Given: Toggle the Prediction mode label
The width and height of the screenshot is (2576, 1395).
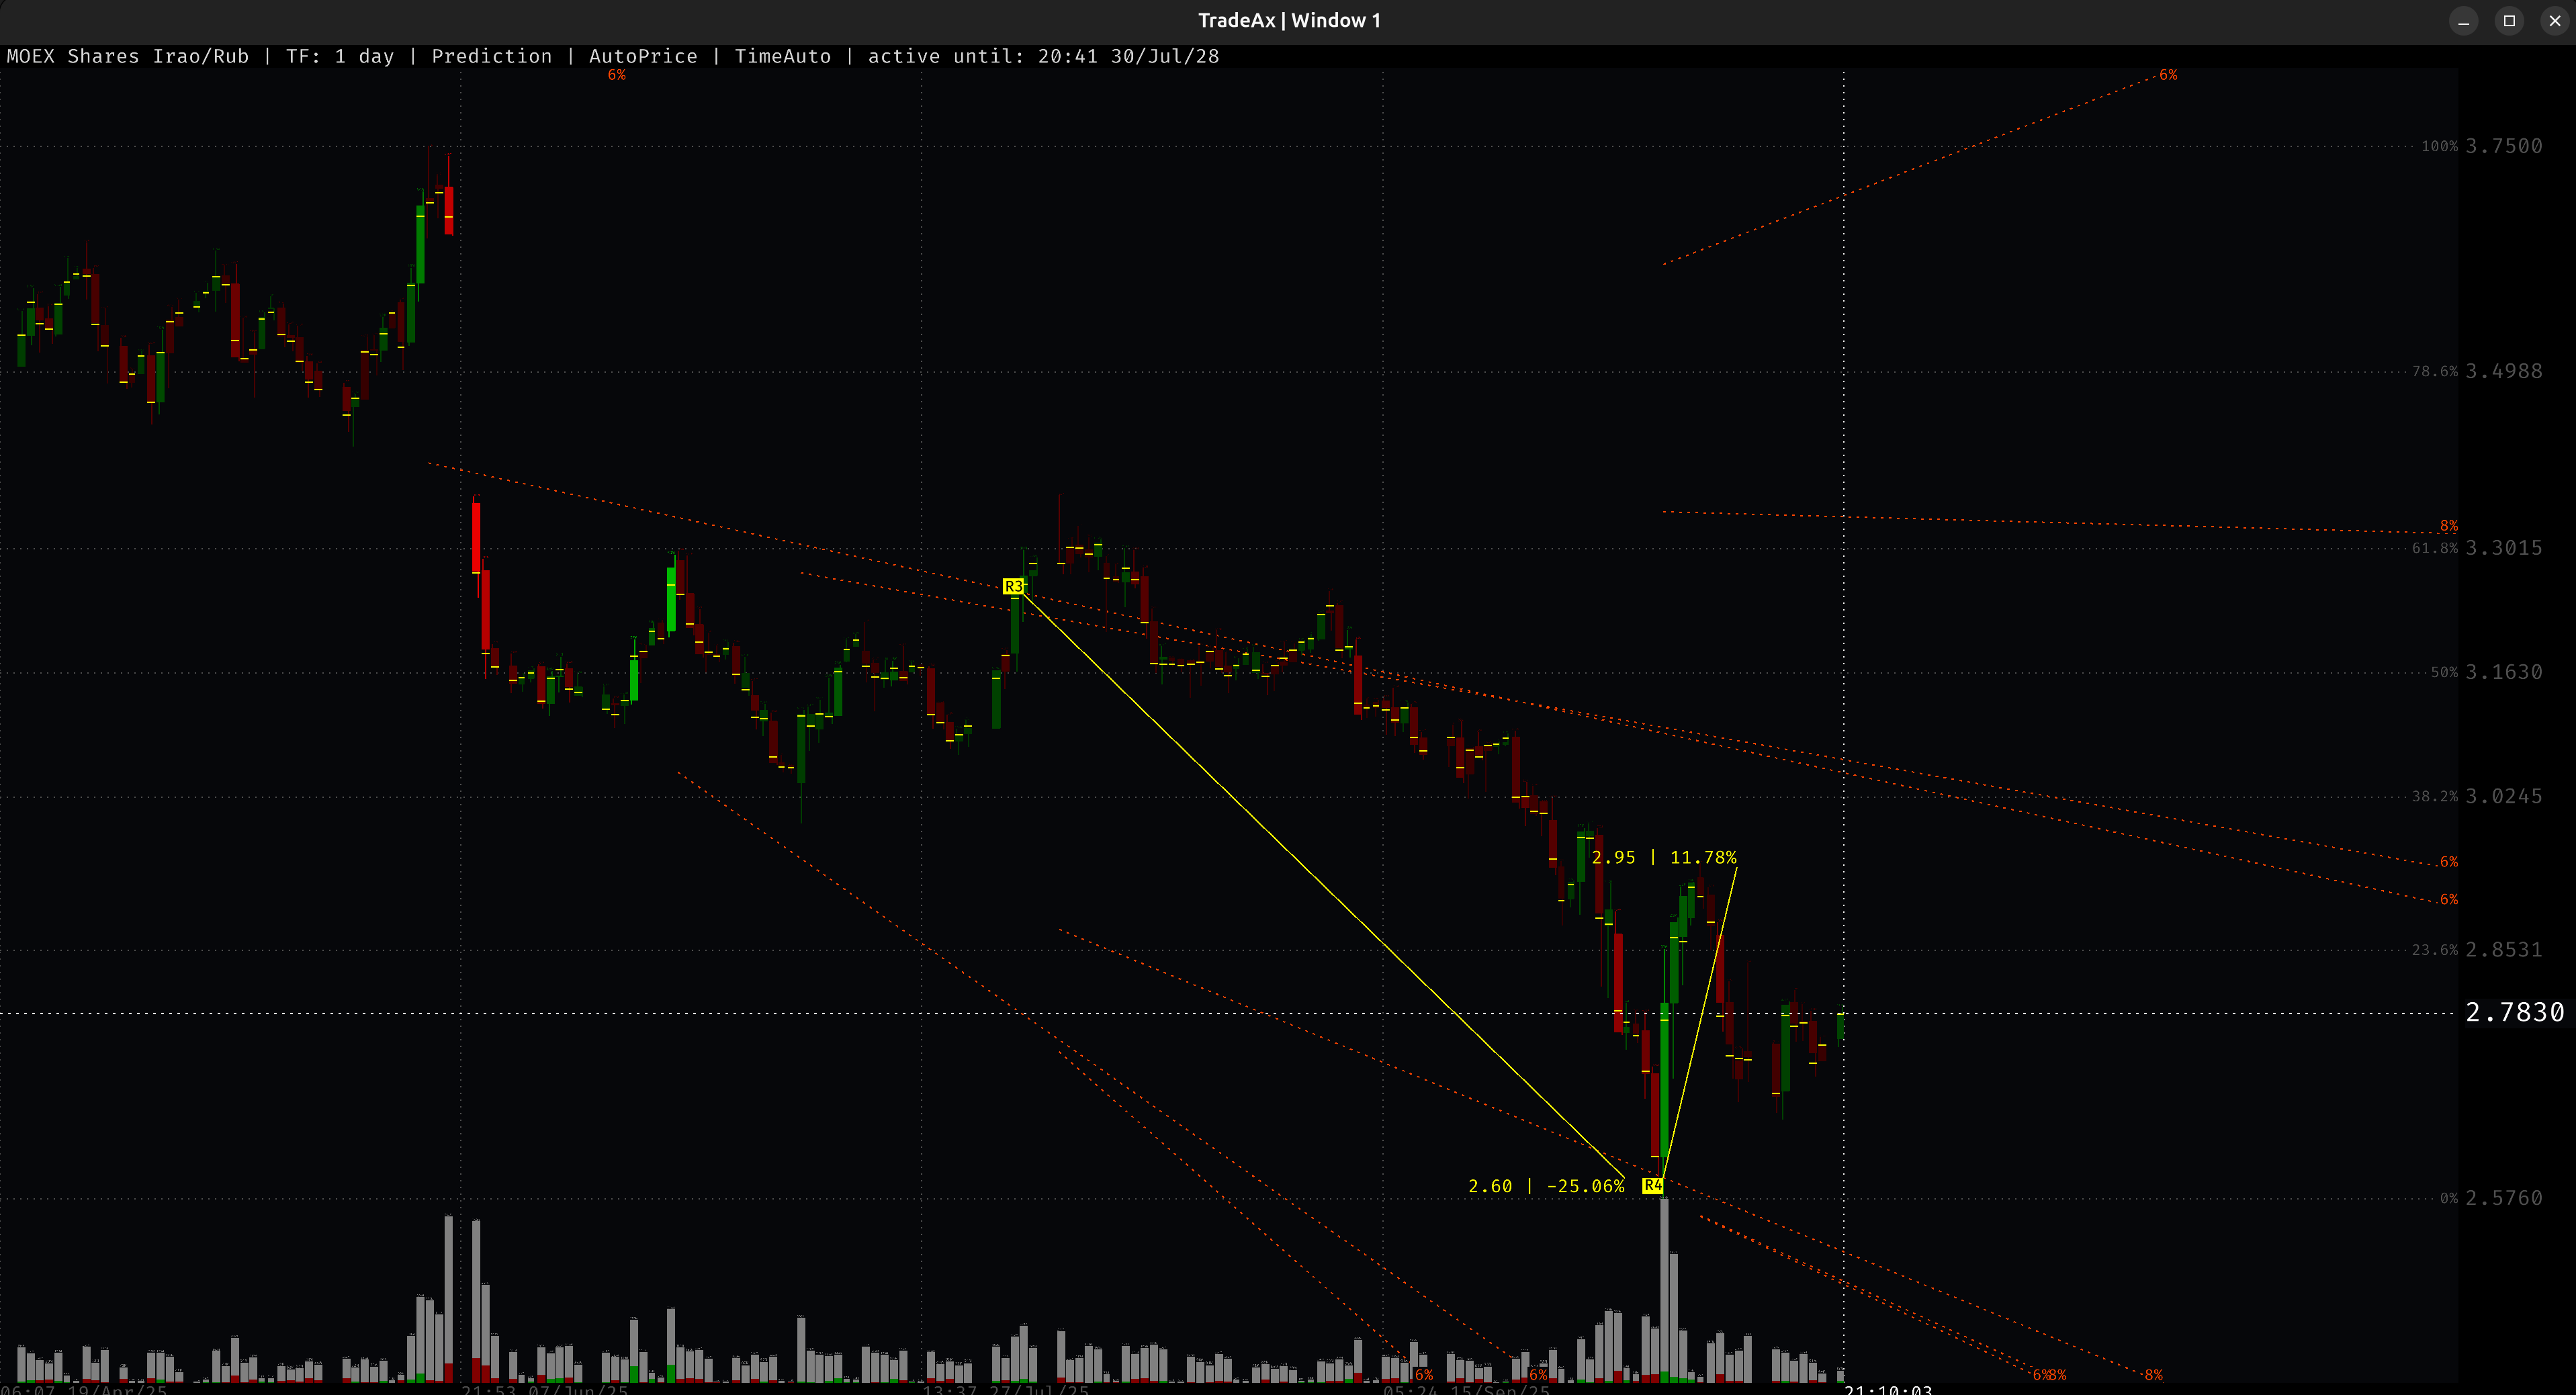Looking at the screenshot, I should [491, 56].
